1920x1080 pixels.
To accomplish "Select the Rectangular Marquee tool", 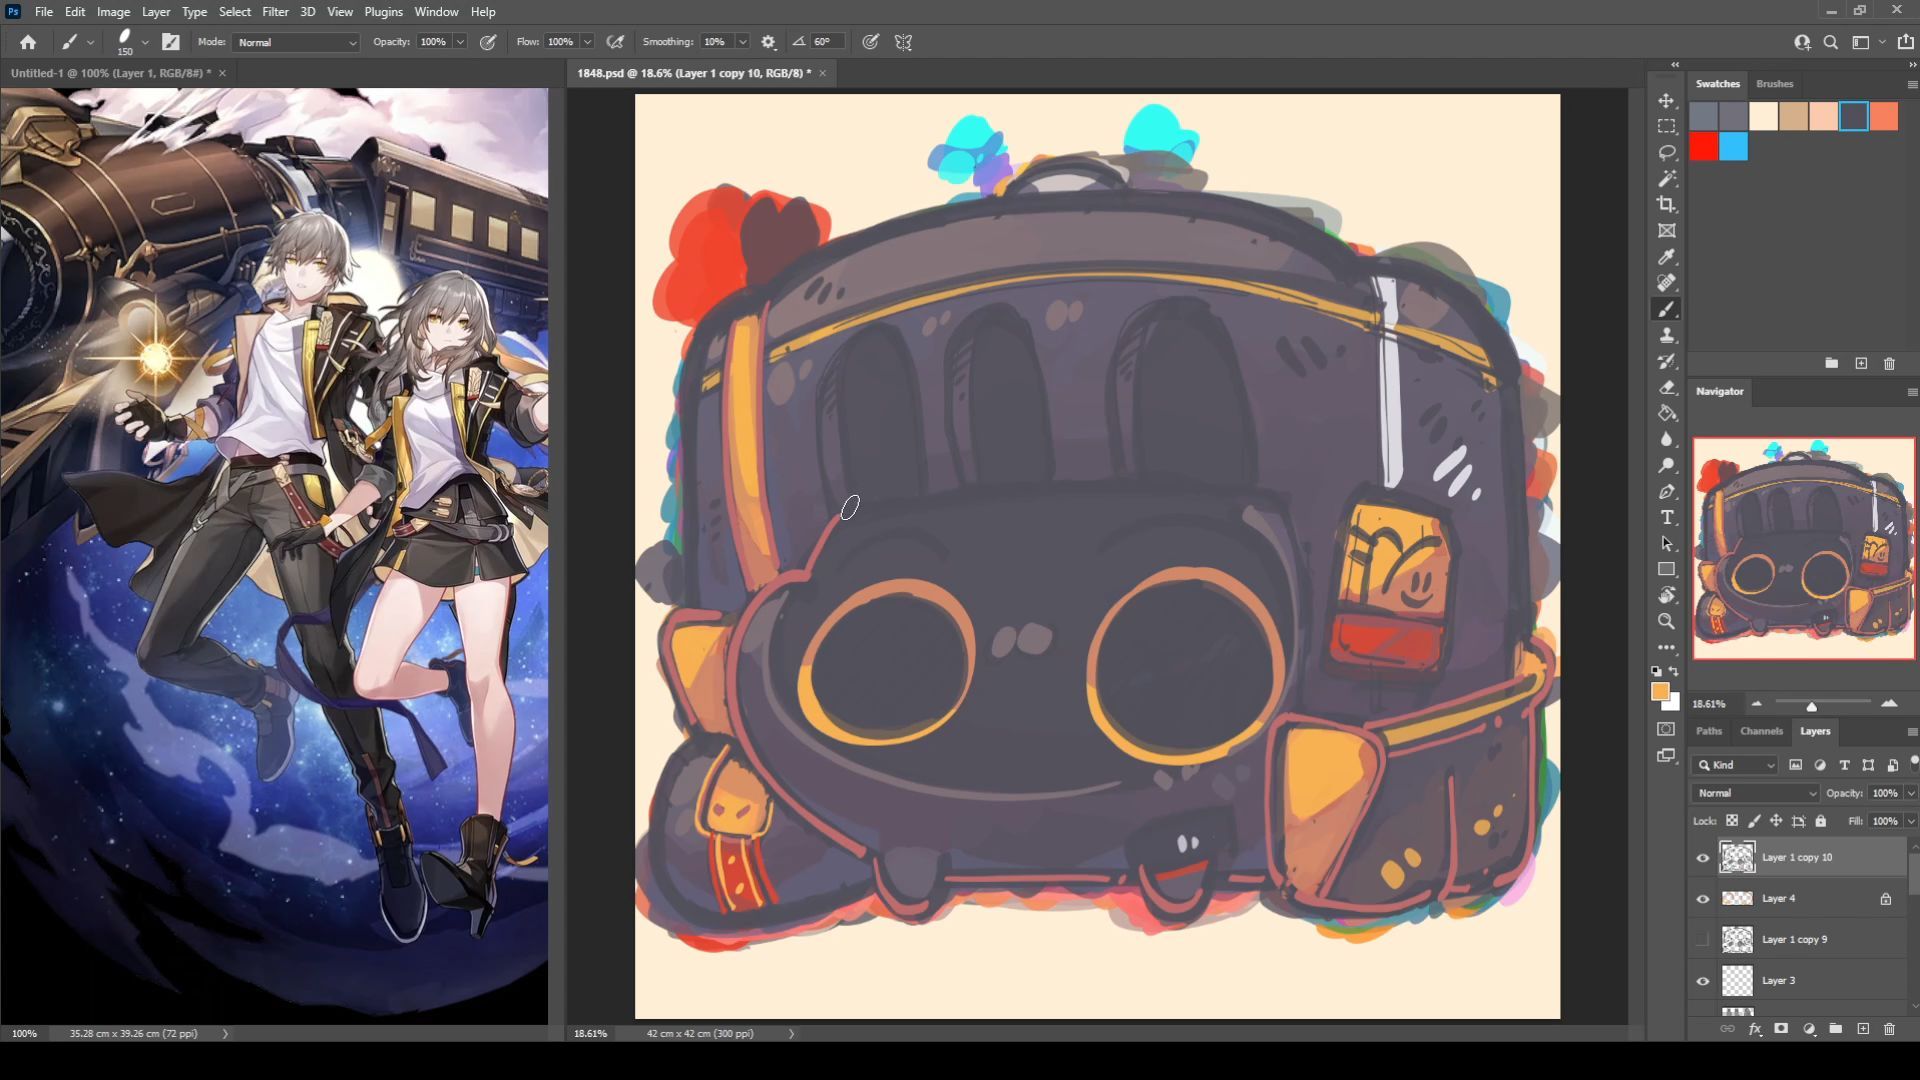I will [1666, 127].
